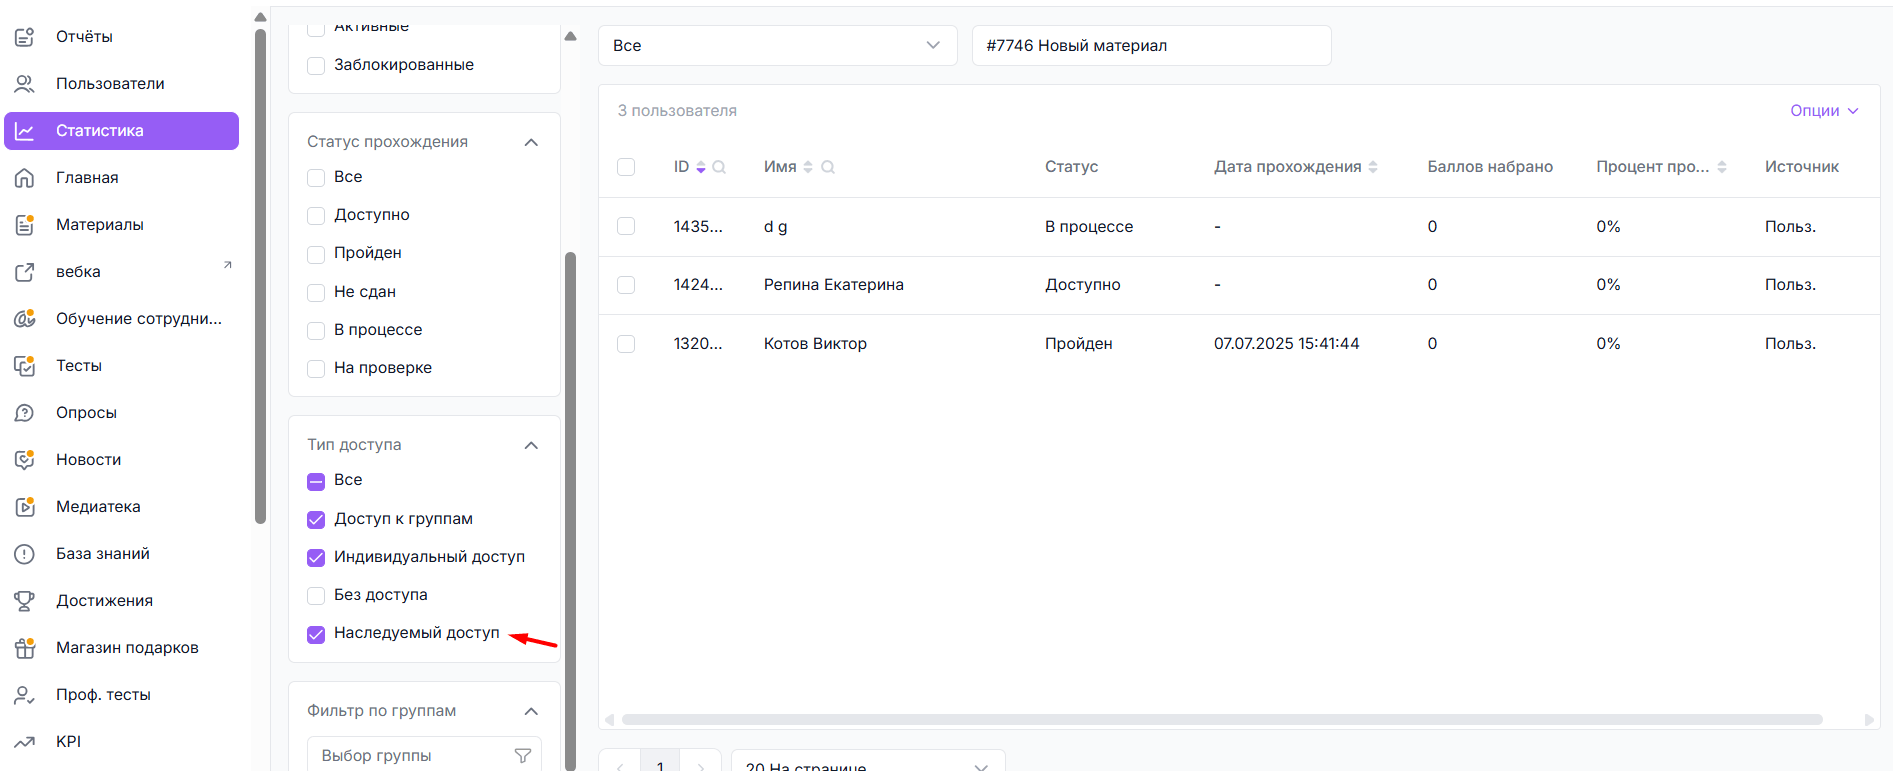Click the home icon beside Главная
The width and height of the screenshot is (1893, 771).
click(x=25, y=178)
